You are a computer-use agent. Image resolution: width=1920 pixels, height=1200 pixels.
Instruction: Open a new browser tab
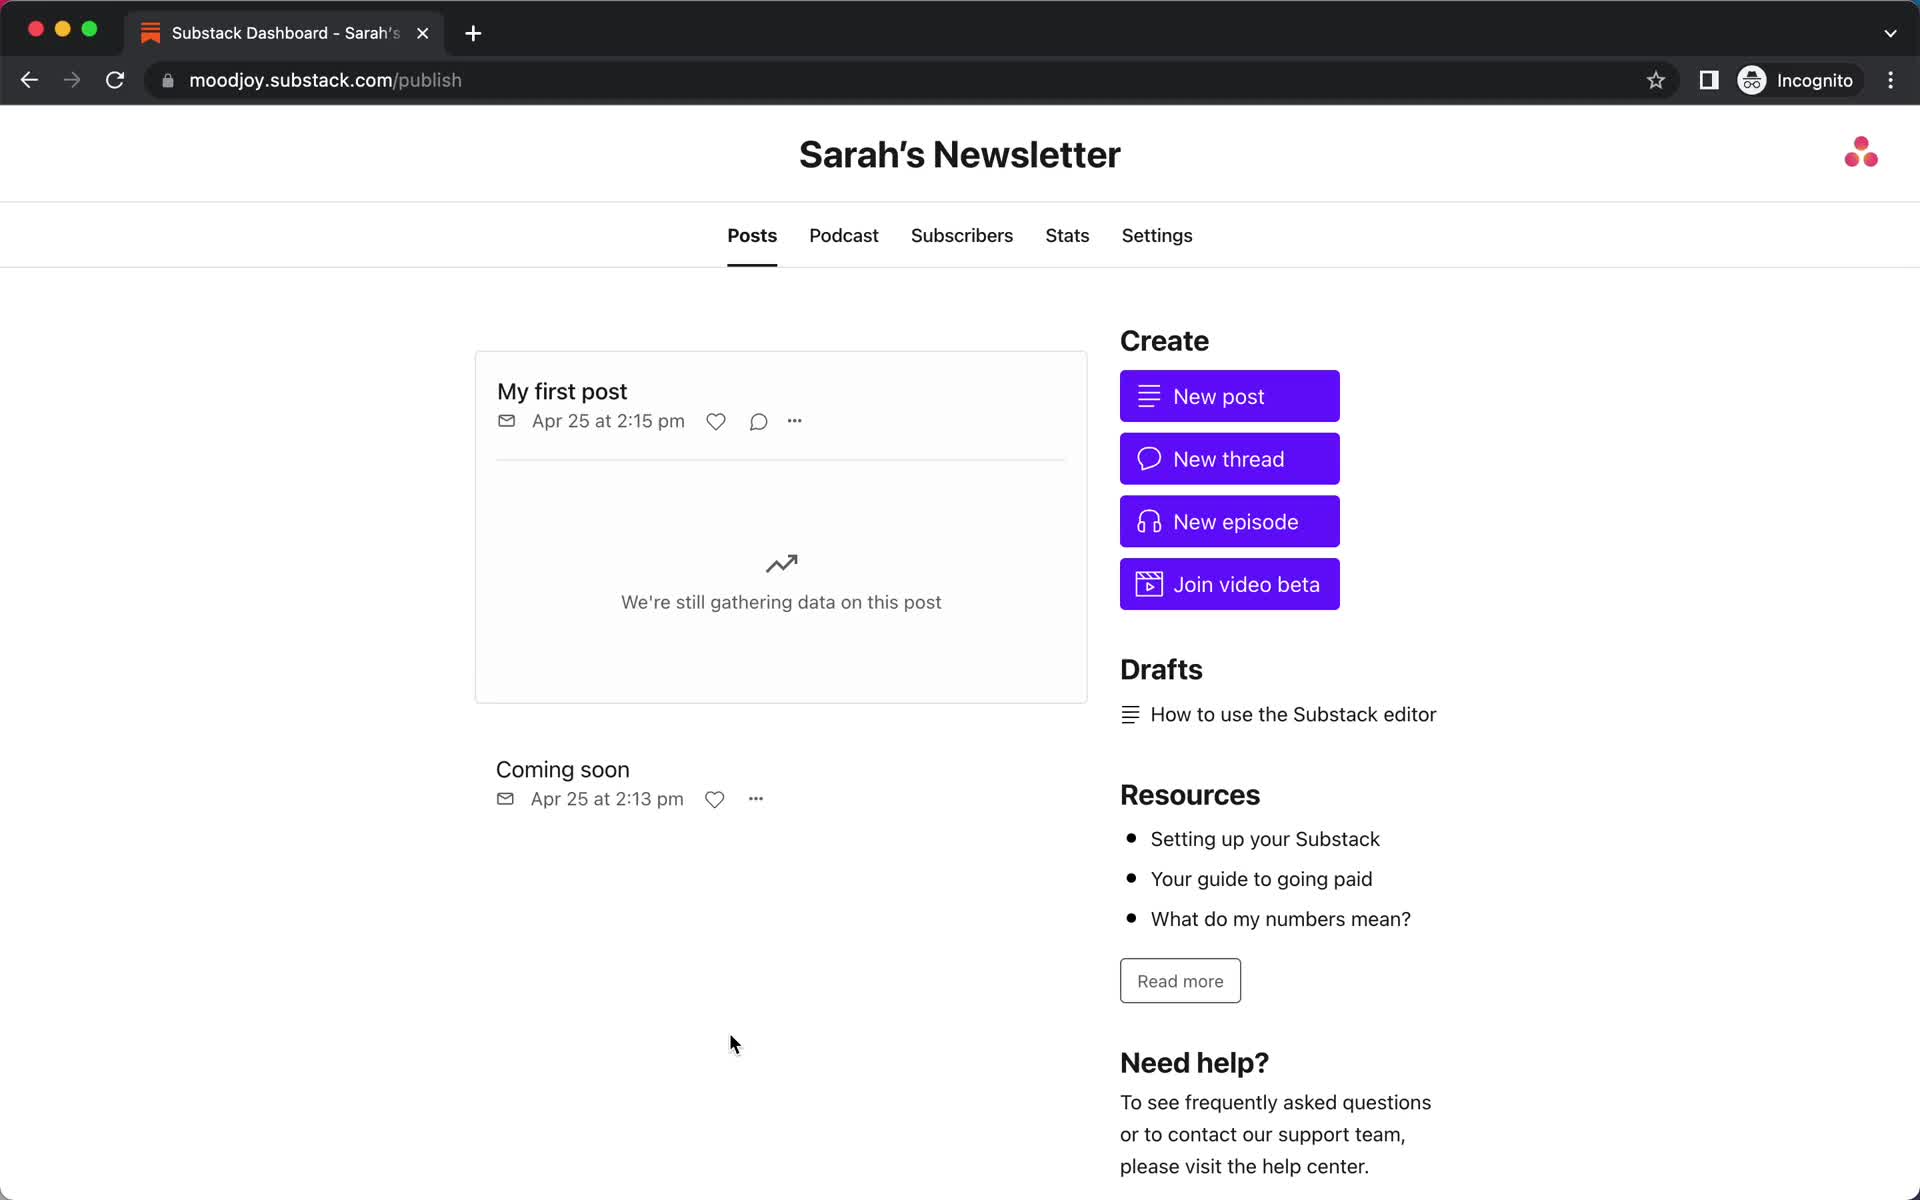tap(473, 33)
